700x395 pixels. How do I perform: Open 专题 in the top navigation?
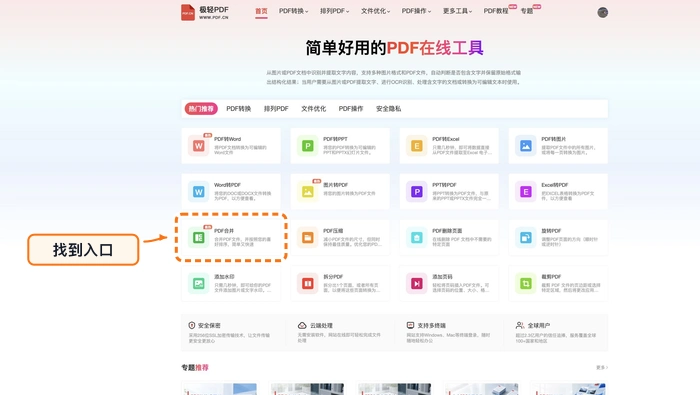(527, 11)
